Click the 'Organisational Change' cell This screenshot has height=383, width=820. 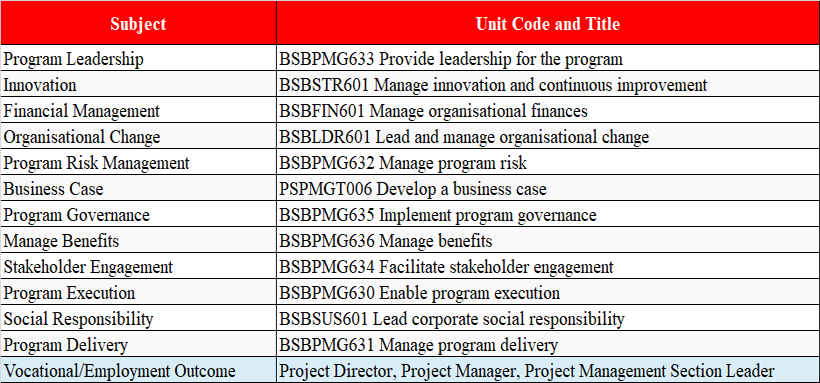tap(138, 137)
